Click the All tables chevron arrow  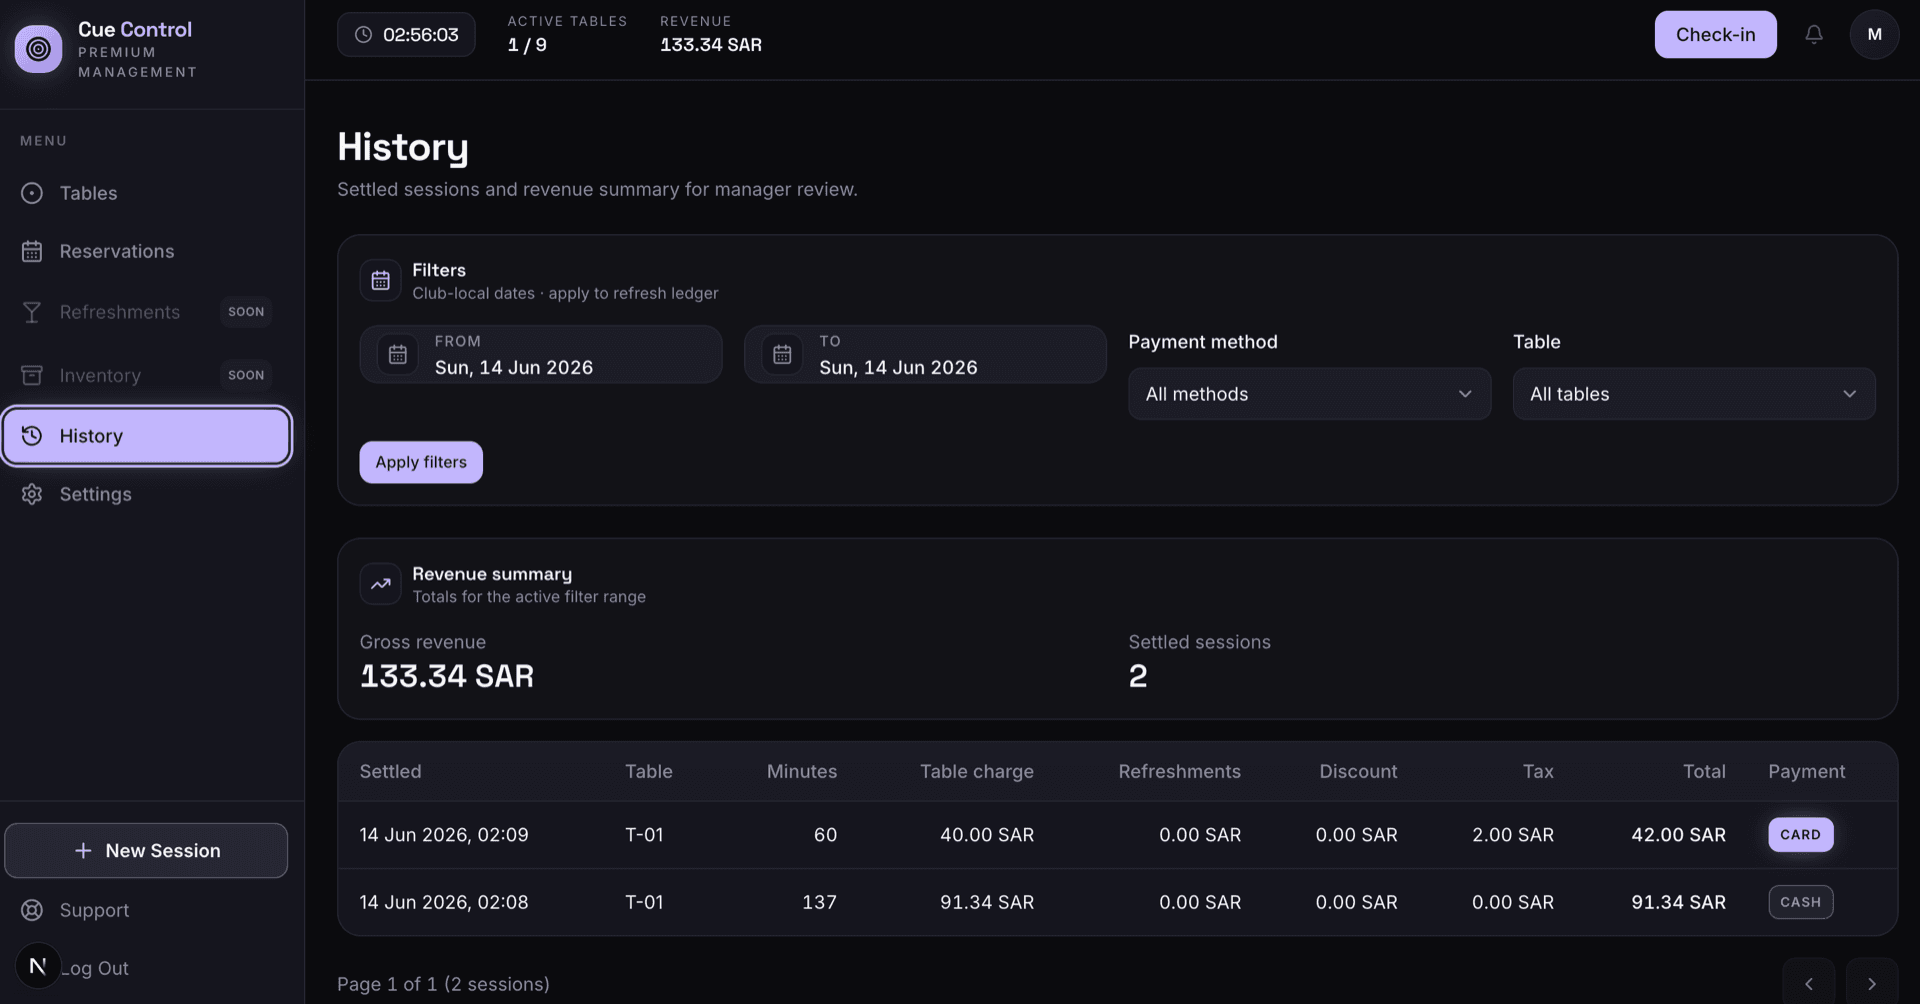[1850, 394]
